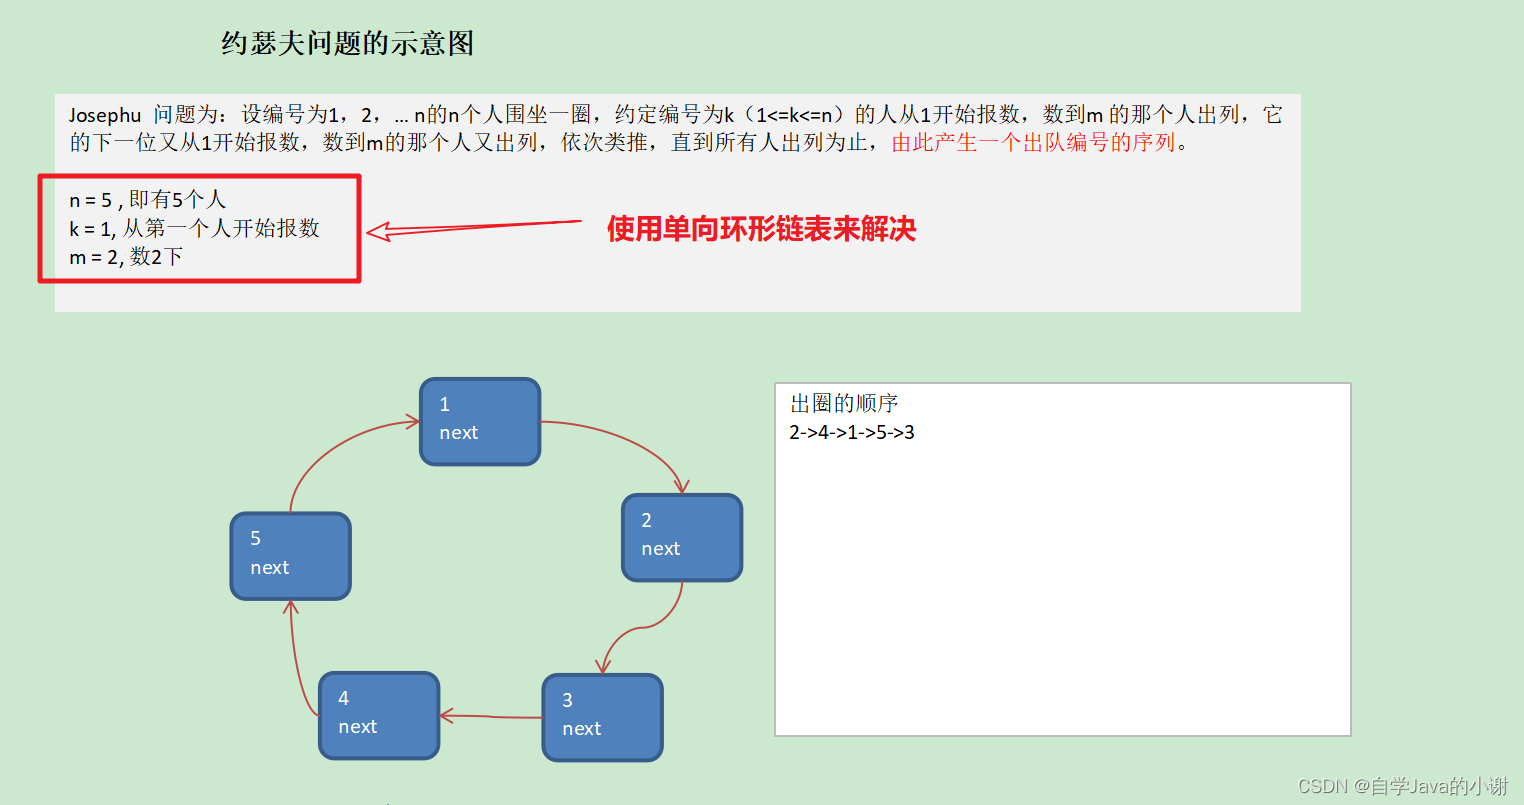
Task: Select node box 2 in diagram
Action: pyautogui.click(x=682, y=538)
